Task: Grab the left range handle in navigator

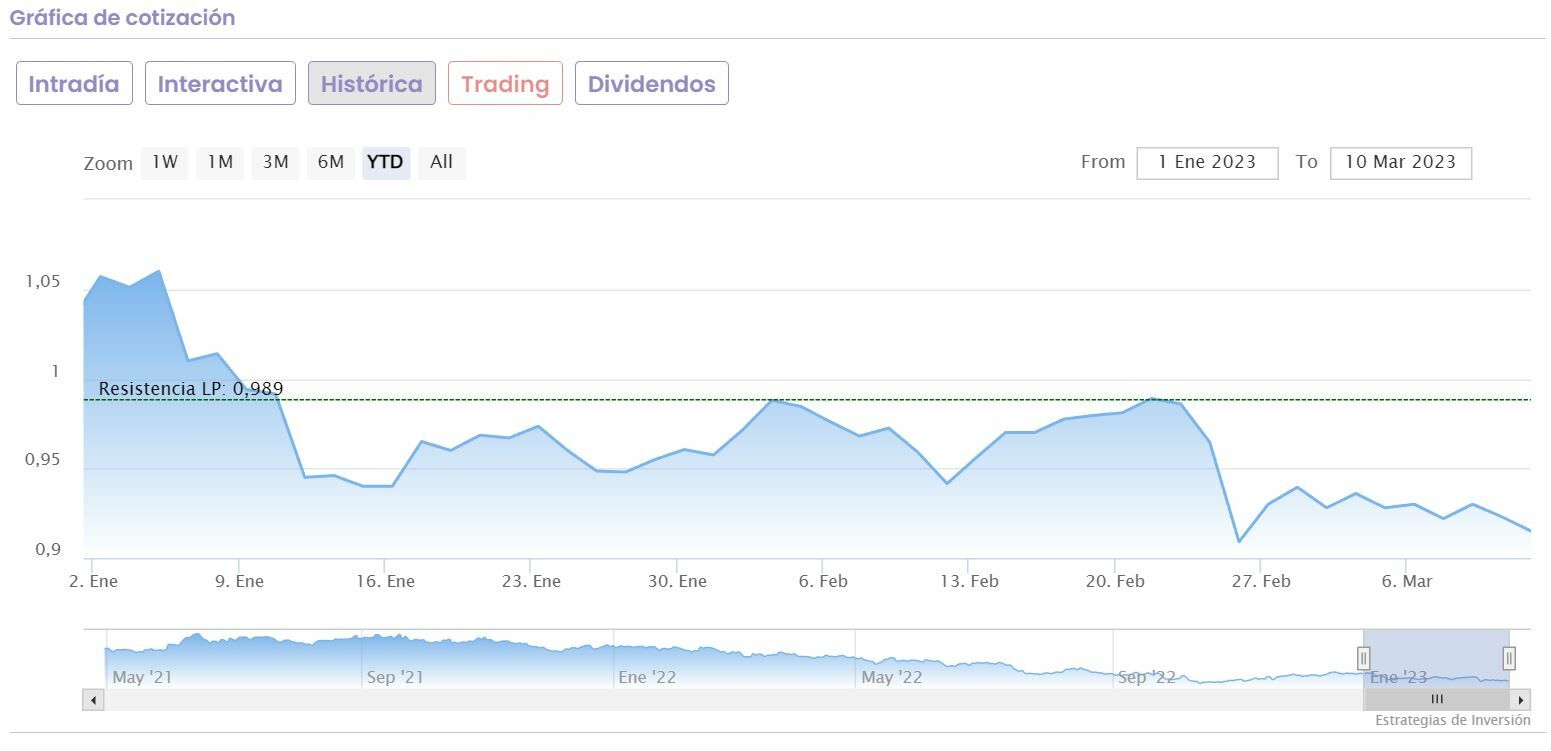Action: [1363, 658]
